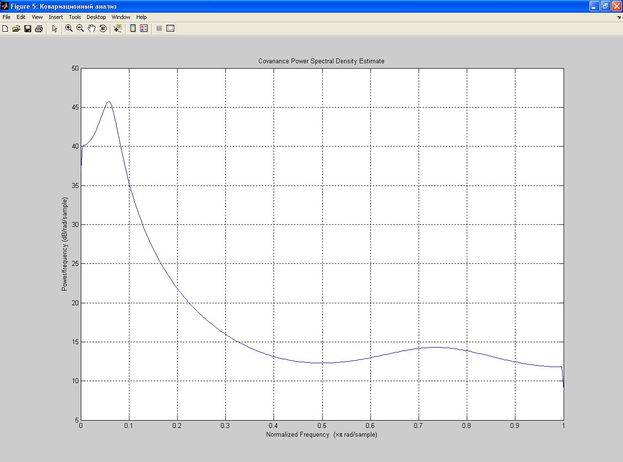Screen dimensions: 623x462
Task: Click the plot title 'Covariance Power Spectral Density Estimate'
Action: 321,62
